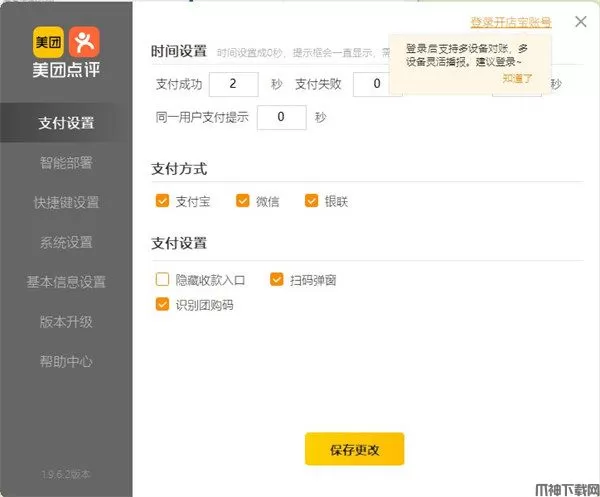Screen dimensions: 600x497
Task: Click the 同一用户支付提示 seconds field
Action: pyautogui.click(x=281, y=117)
